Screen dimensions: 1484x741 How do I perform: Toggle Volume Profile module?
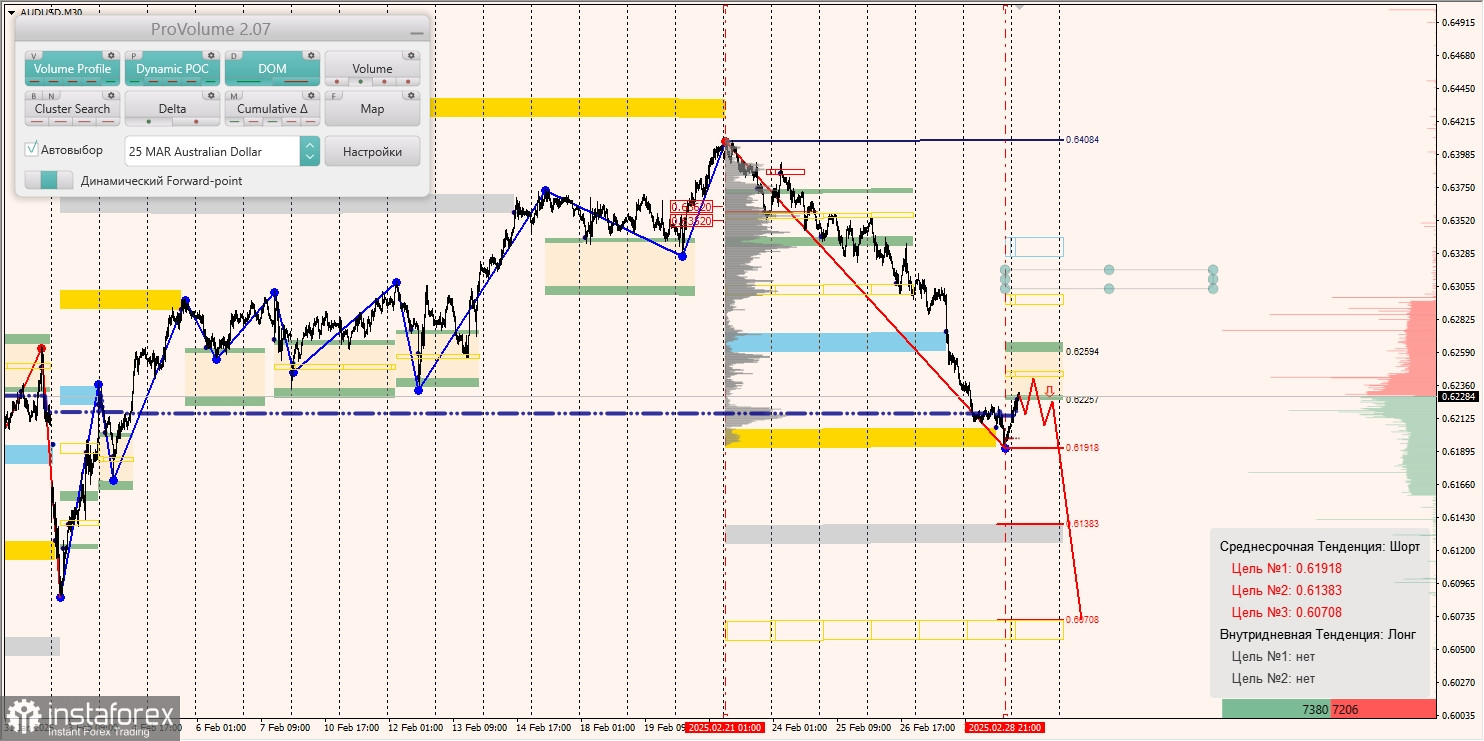click(x=72, y=68)
